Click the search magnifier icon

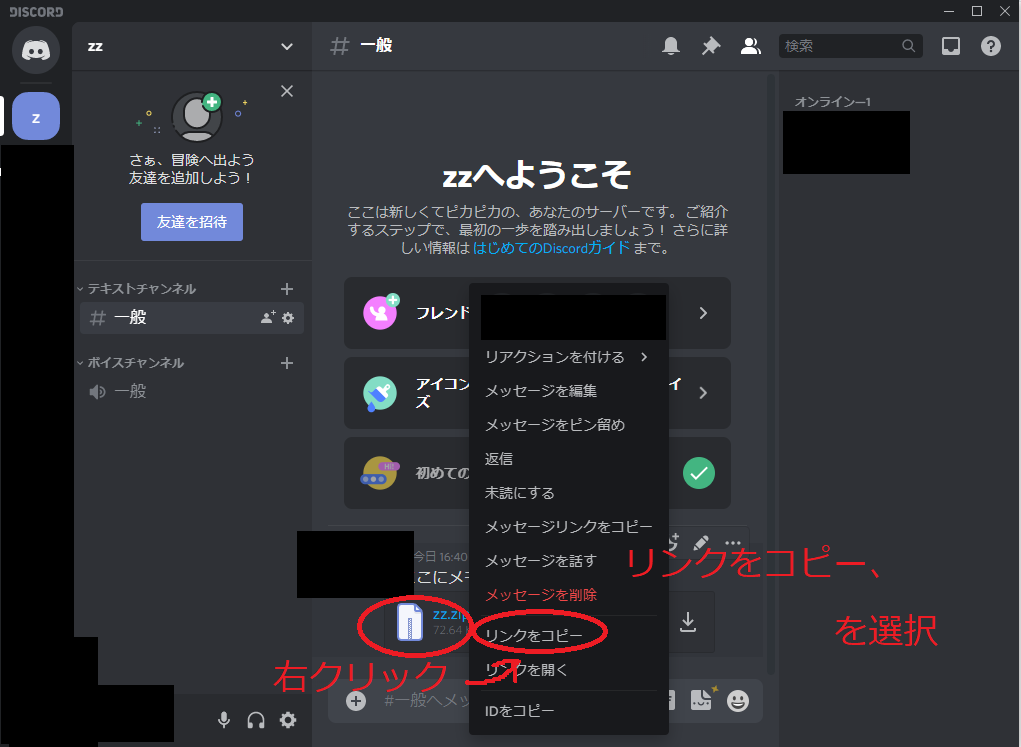point(908,46)
